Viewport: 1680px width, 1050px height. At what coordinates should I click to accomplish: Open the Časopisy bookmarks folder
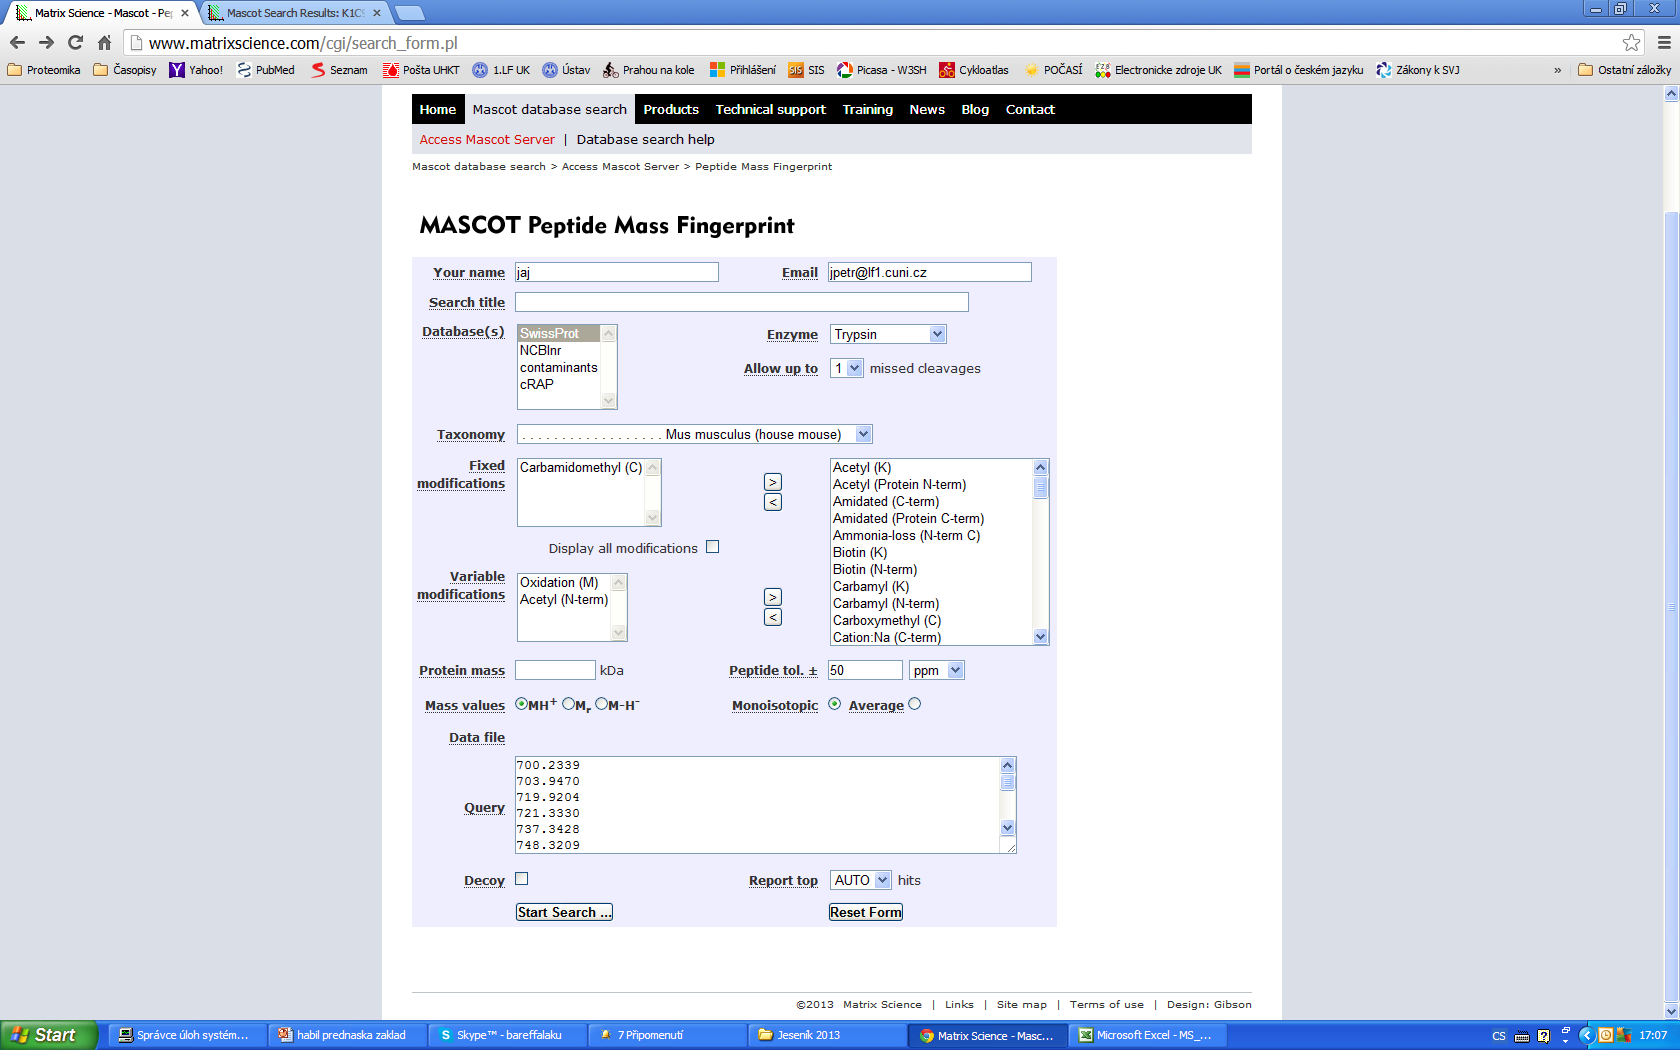125,70
